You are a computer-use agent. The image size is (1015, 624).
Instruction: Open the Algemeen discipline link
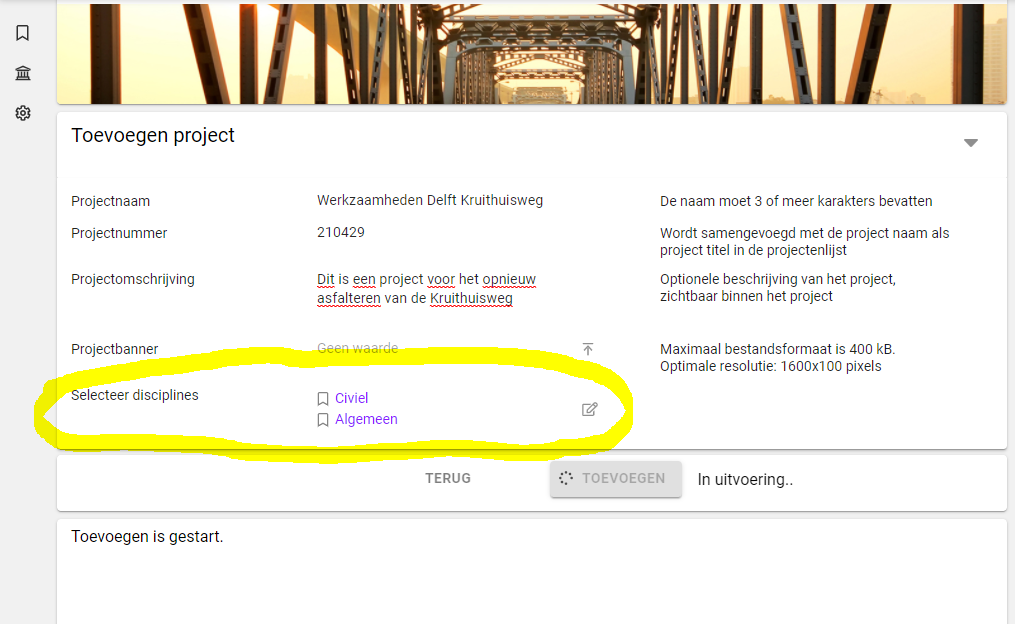(x=366, y=419)
